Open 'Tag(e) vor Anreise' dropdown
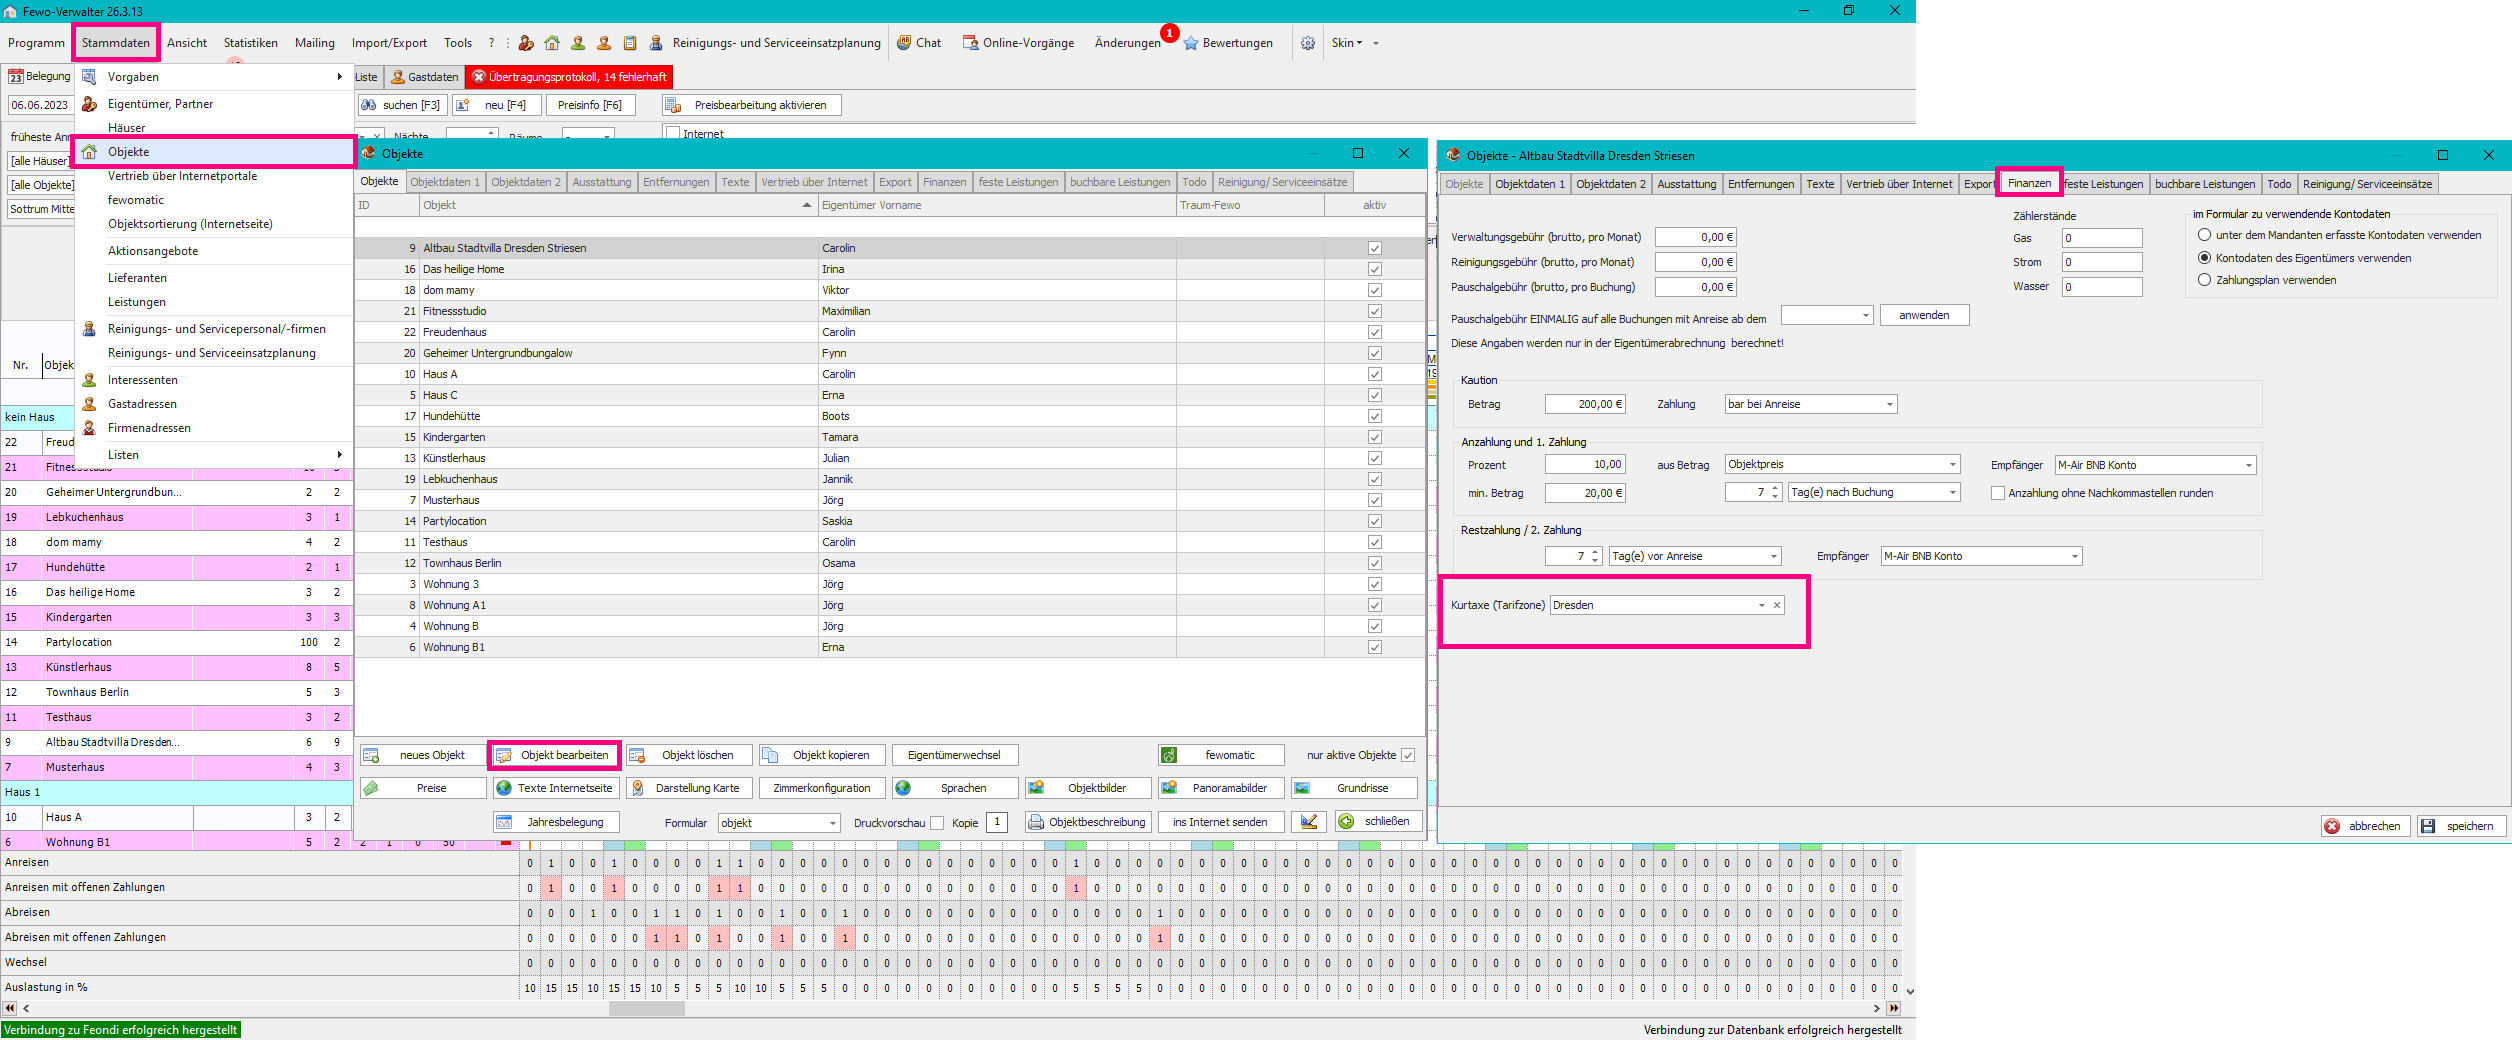This screenshot has width=2512, height=1040. [1694, 556]
